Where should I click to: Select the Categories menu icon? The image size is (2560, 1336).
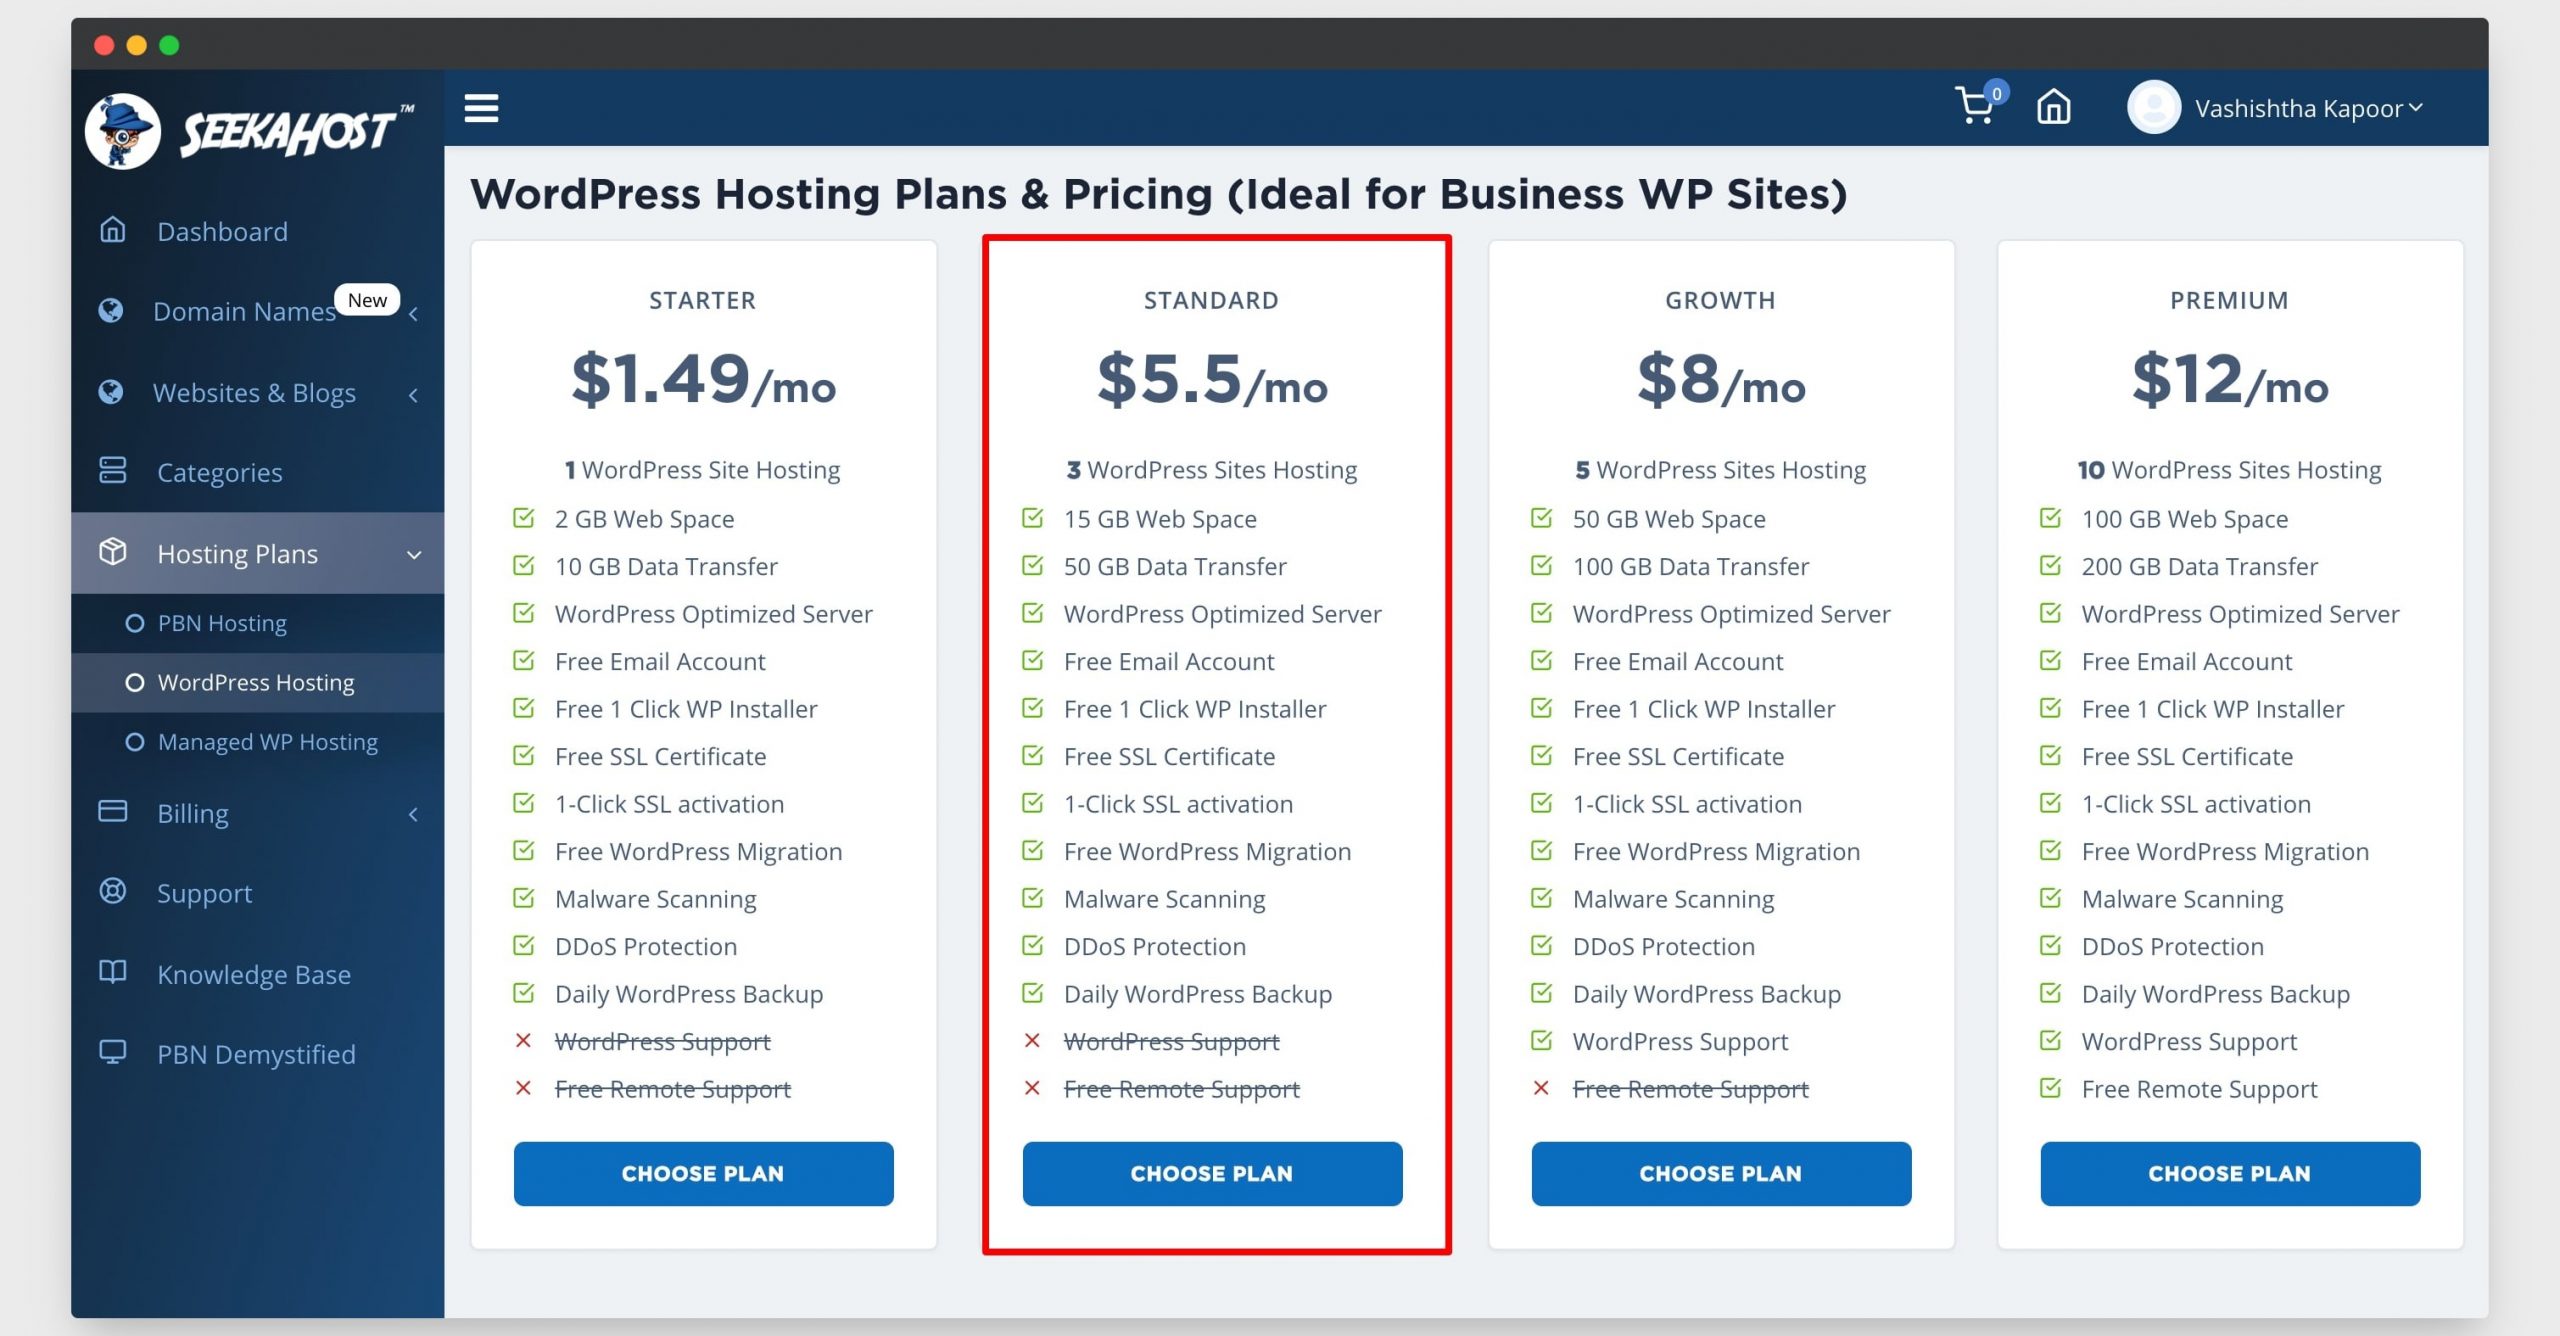pyautogui.click(x=115, y=471)
